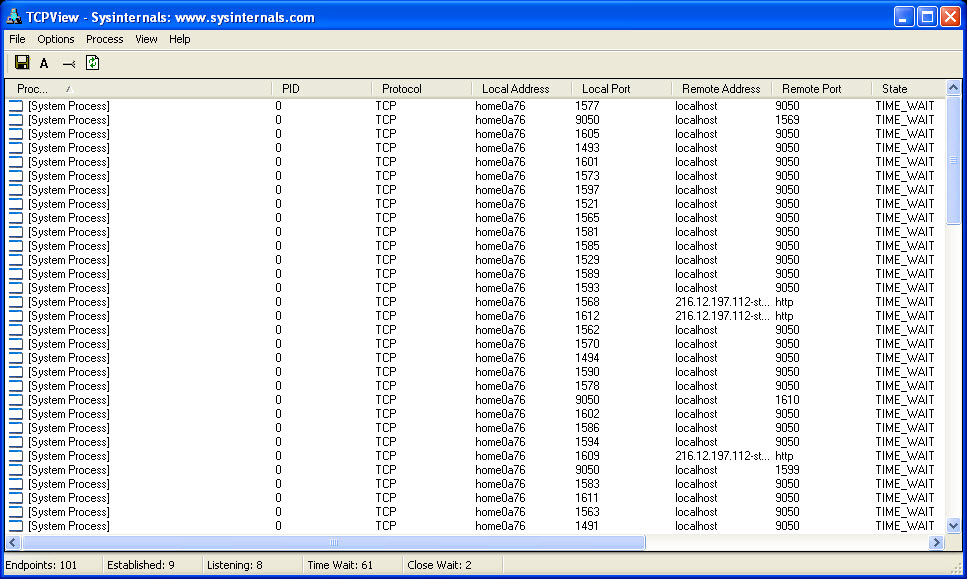Click the Save toolbar icon
The height and width of the screenshot is (579, 967).
click(22, 63)
